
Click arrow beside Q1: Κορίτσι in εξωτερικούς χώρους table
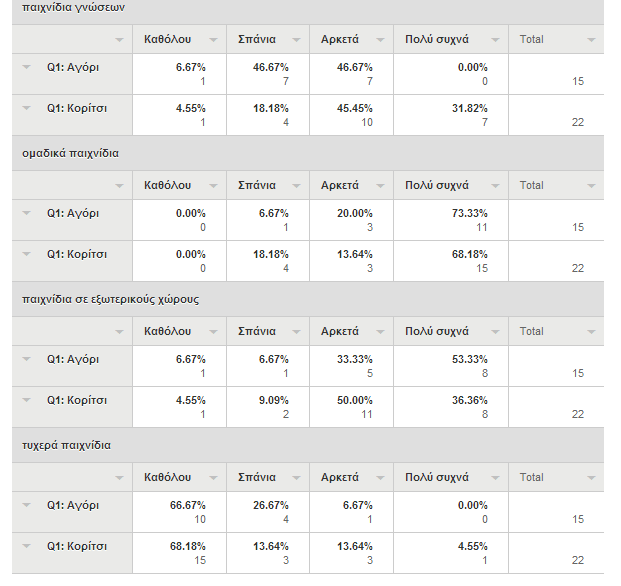tap(27, 400)
